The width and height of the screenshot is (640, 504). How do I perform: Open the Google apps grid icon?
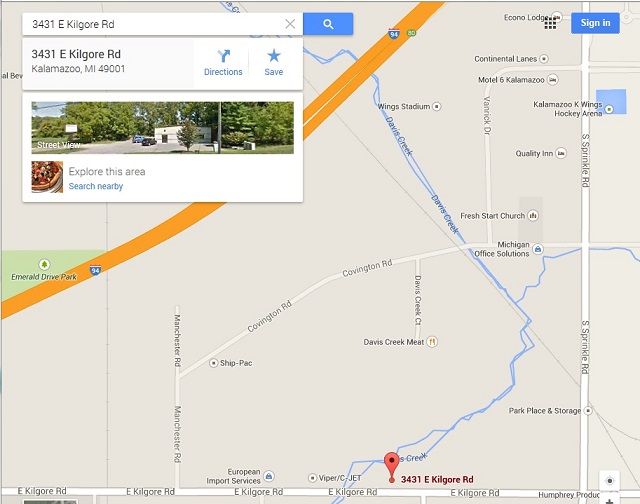[550, 24]
